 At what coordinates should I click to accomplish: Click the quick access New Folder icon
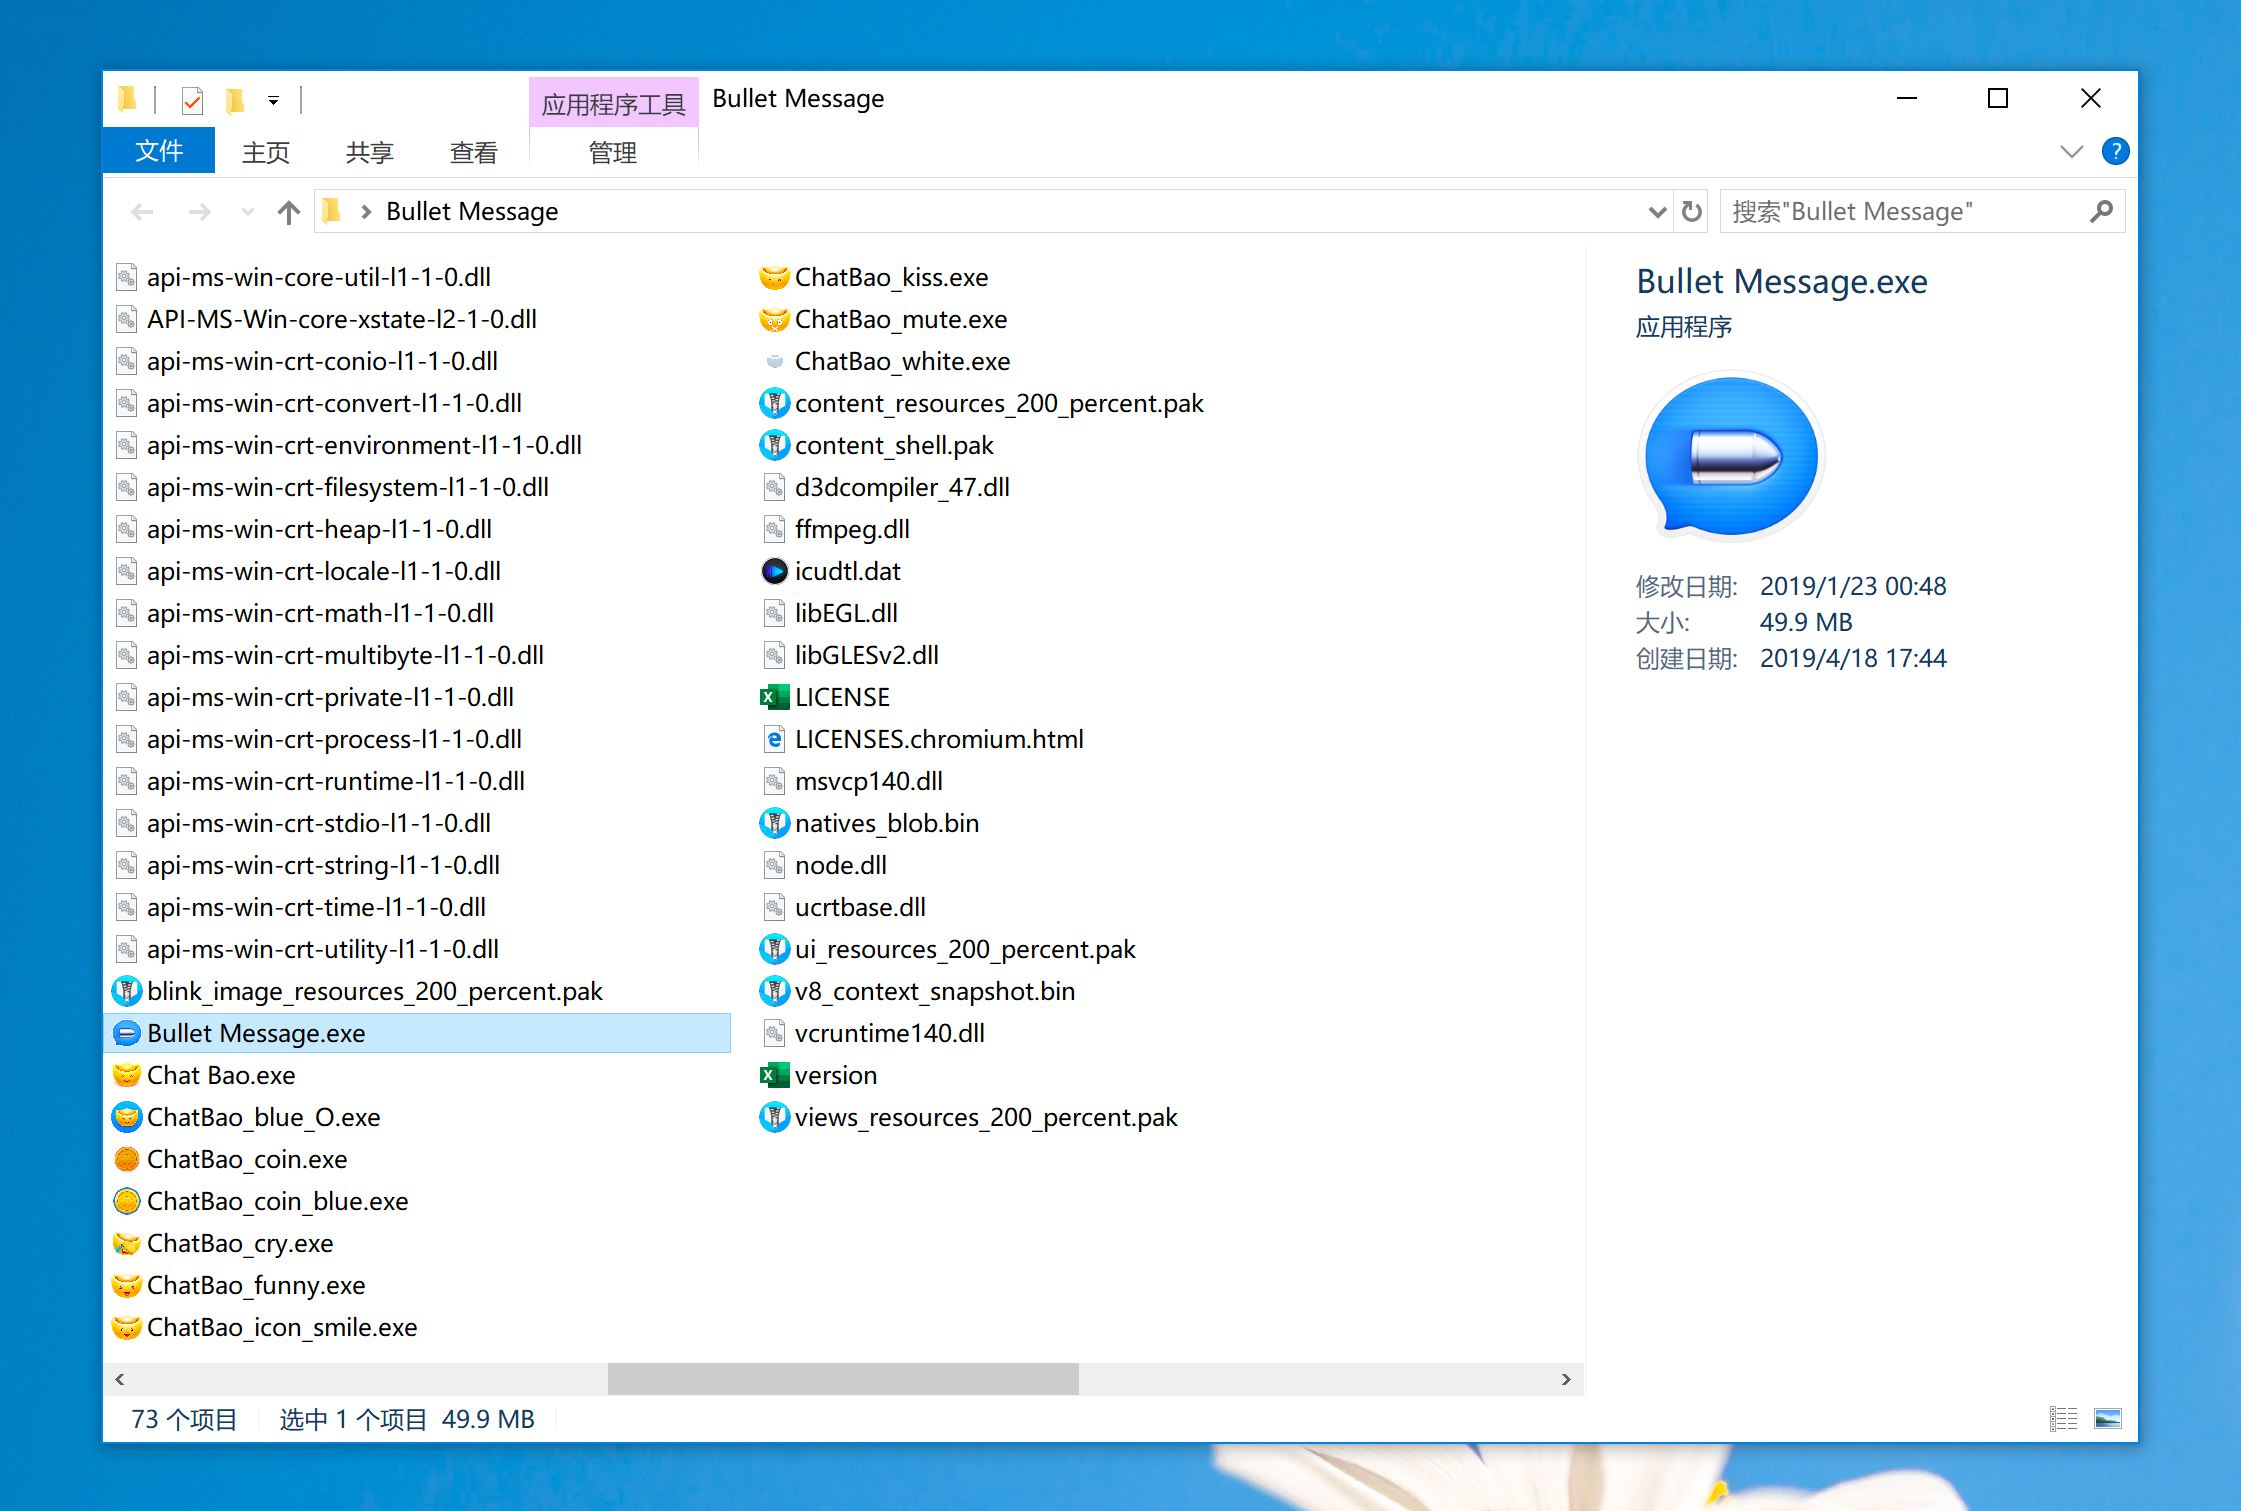235,100
